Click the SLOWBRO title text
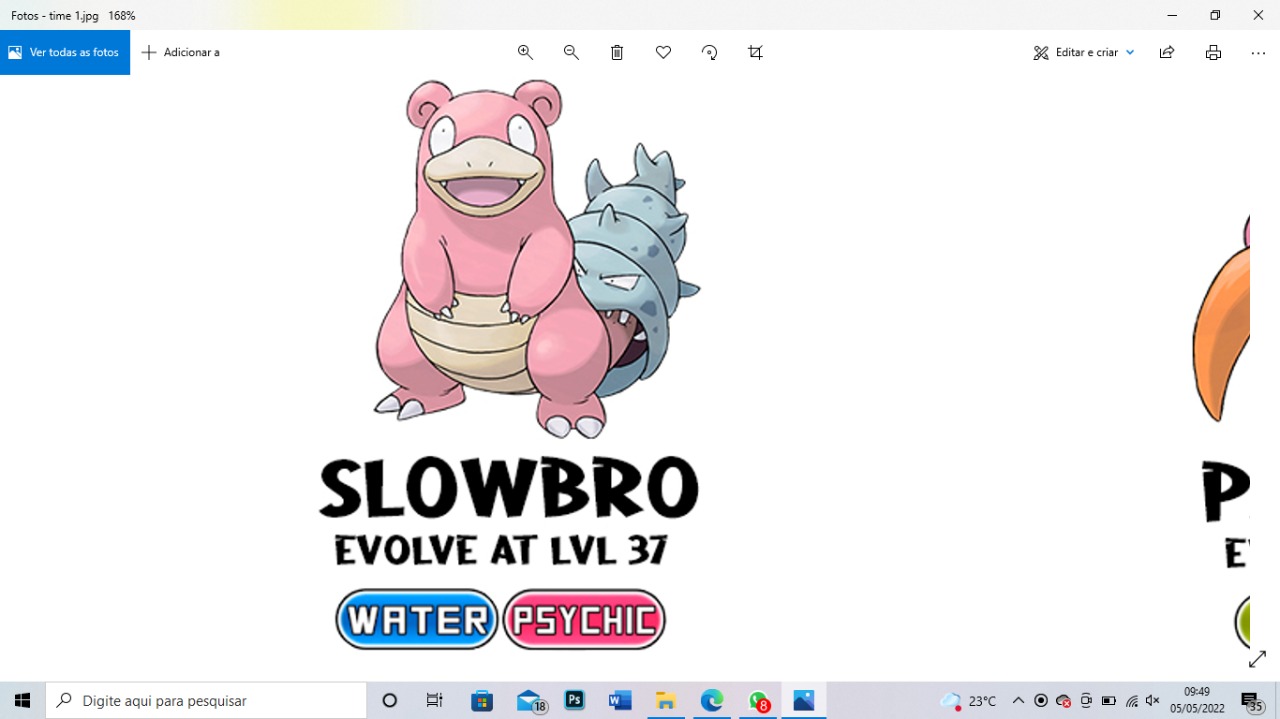 (509, 488)
